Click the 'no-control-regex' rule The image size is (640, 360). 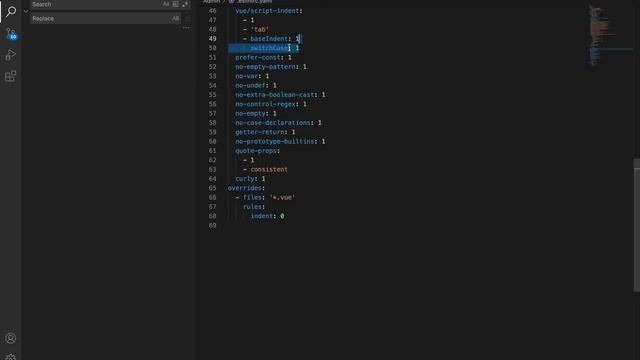coord(265,104)
